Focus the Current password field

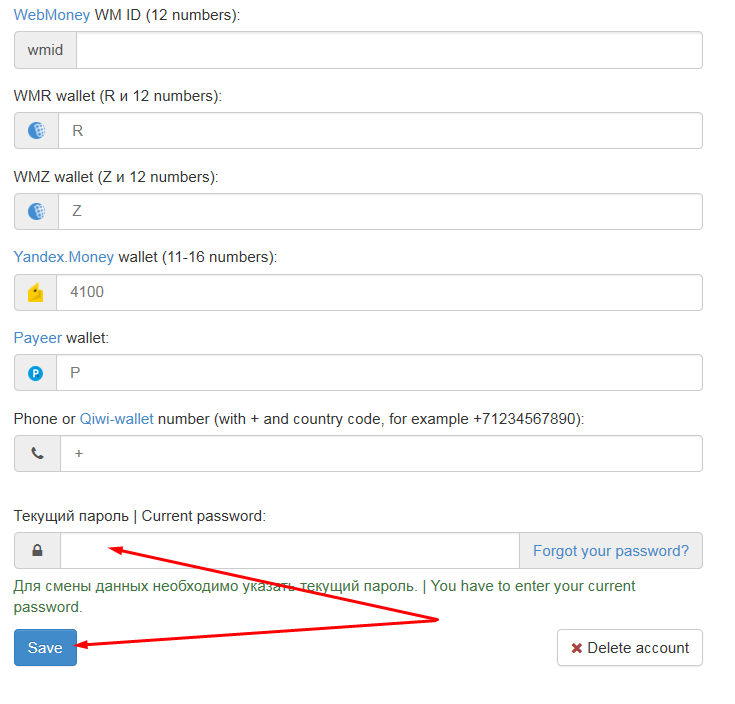(x=290, y=550)
